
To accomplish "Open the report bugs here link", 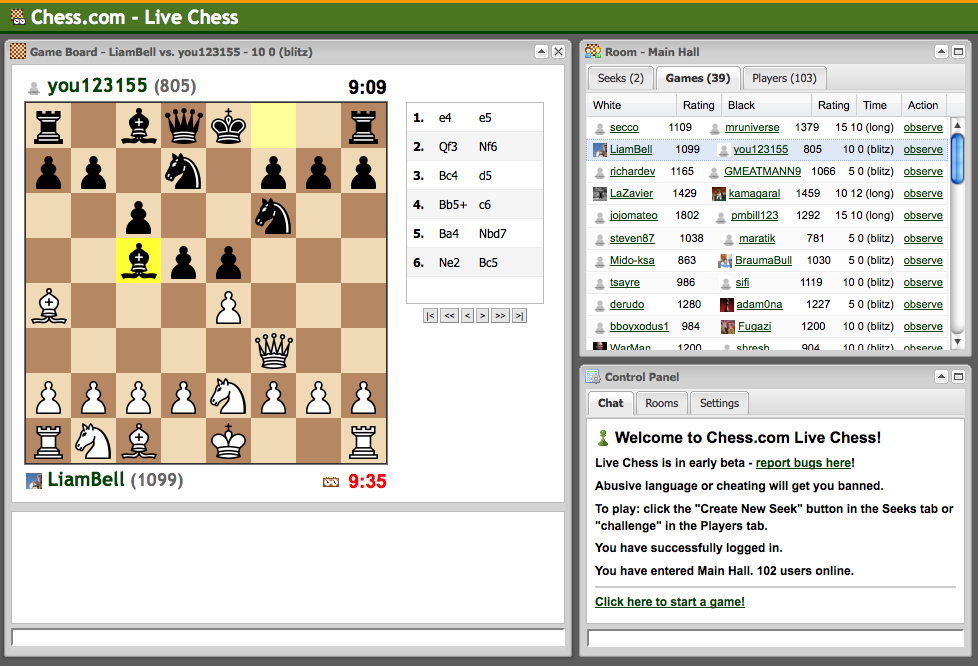I will [x=803, y=463].
